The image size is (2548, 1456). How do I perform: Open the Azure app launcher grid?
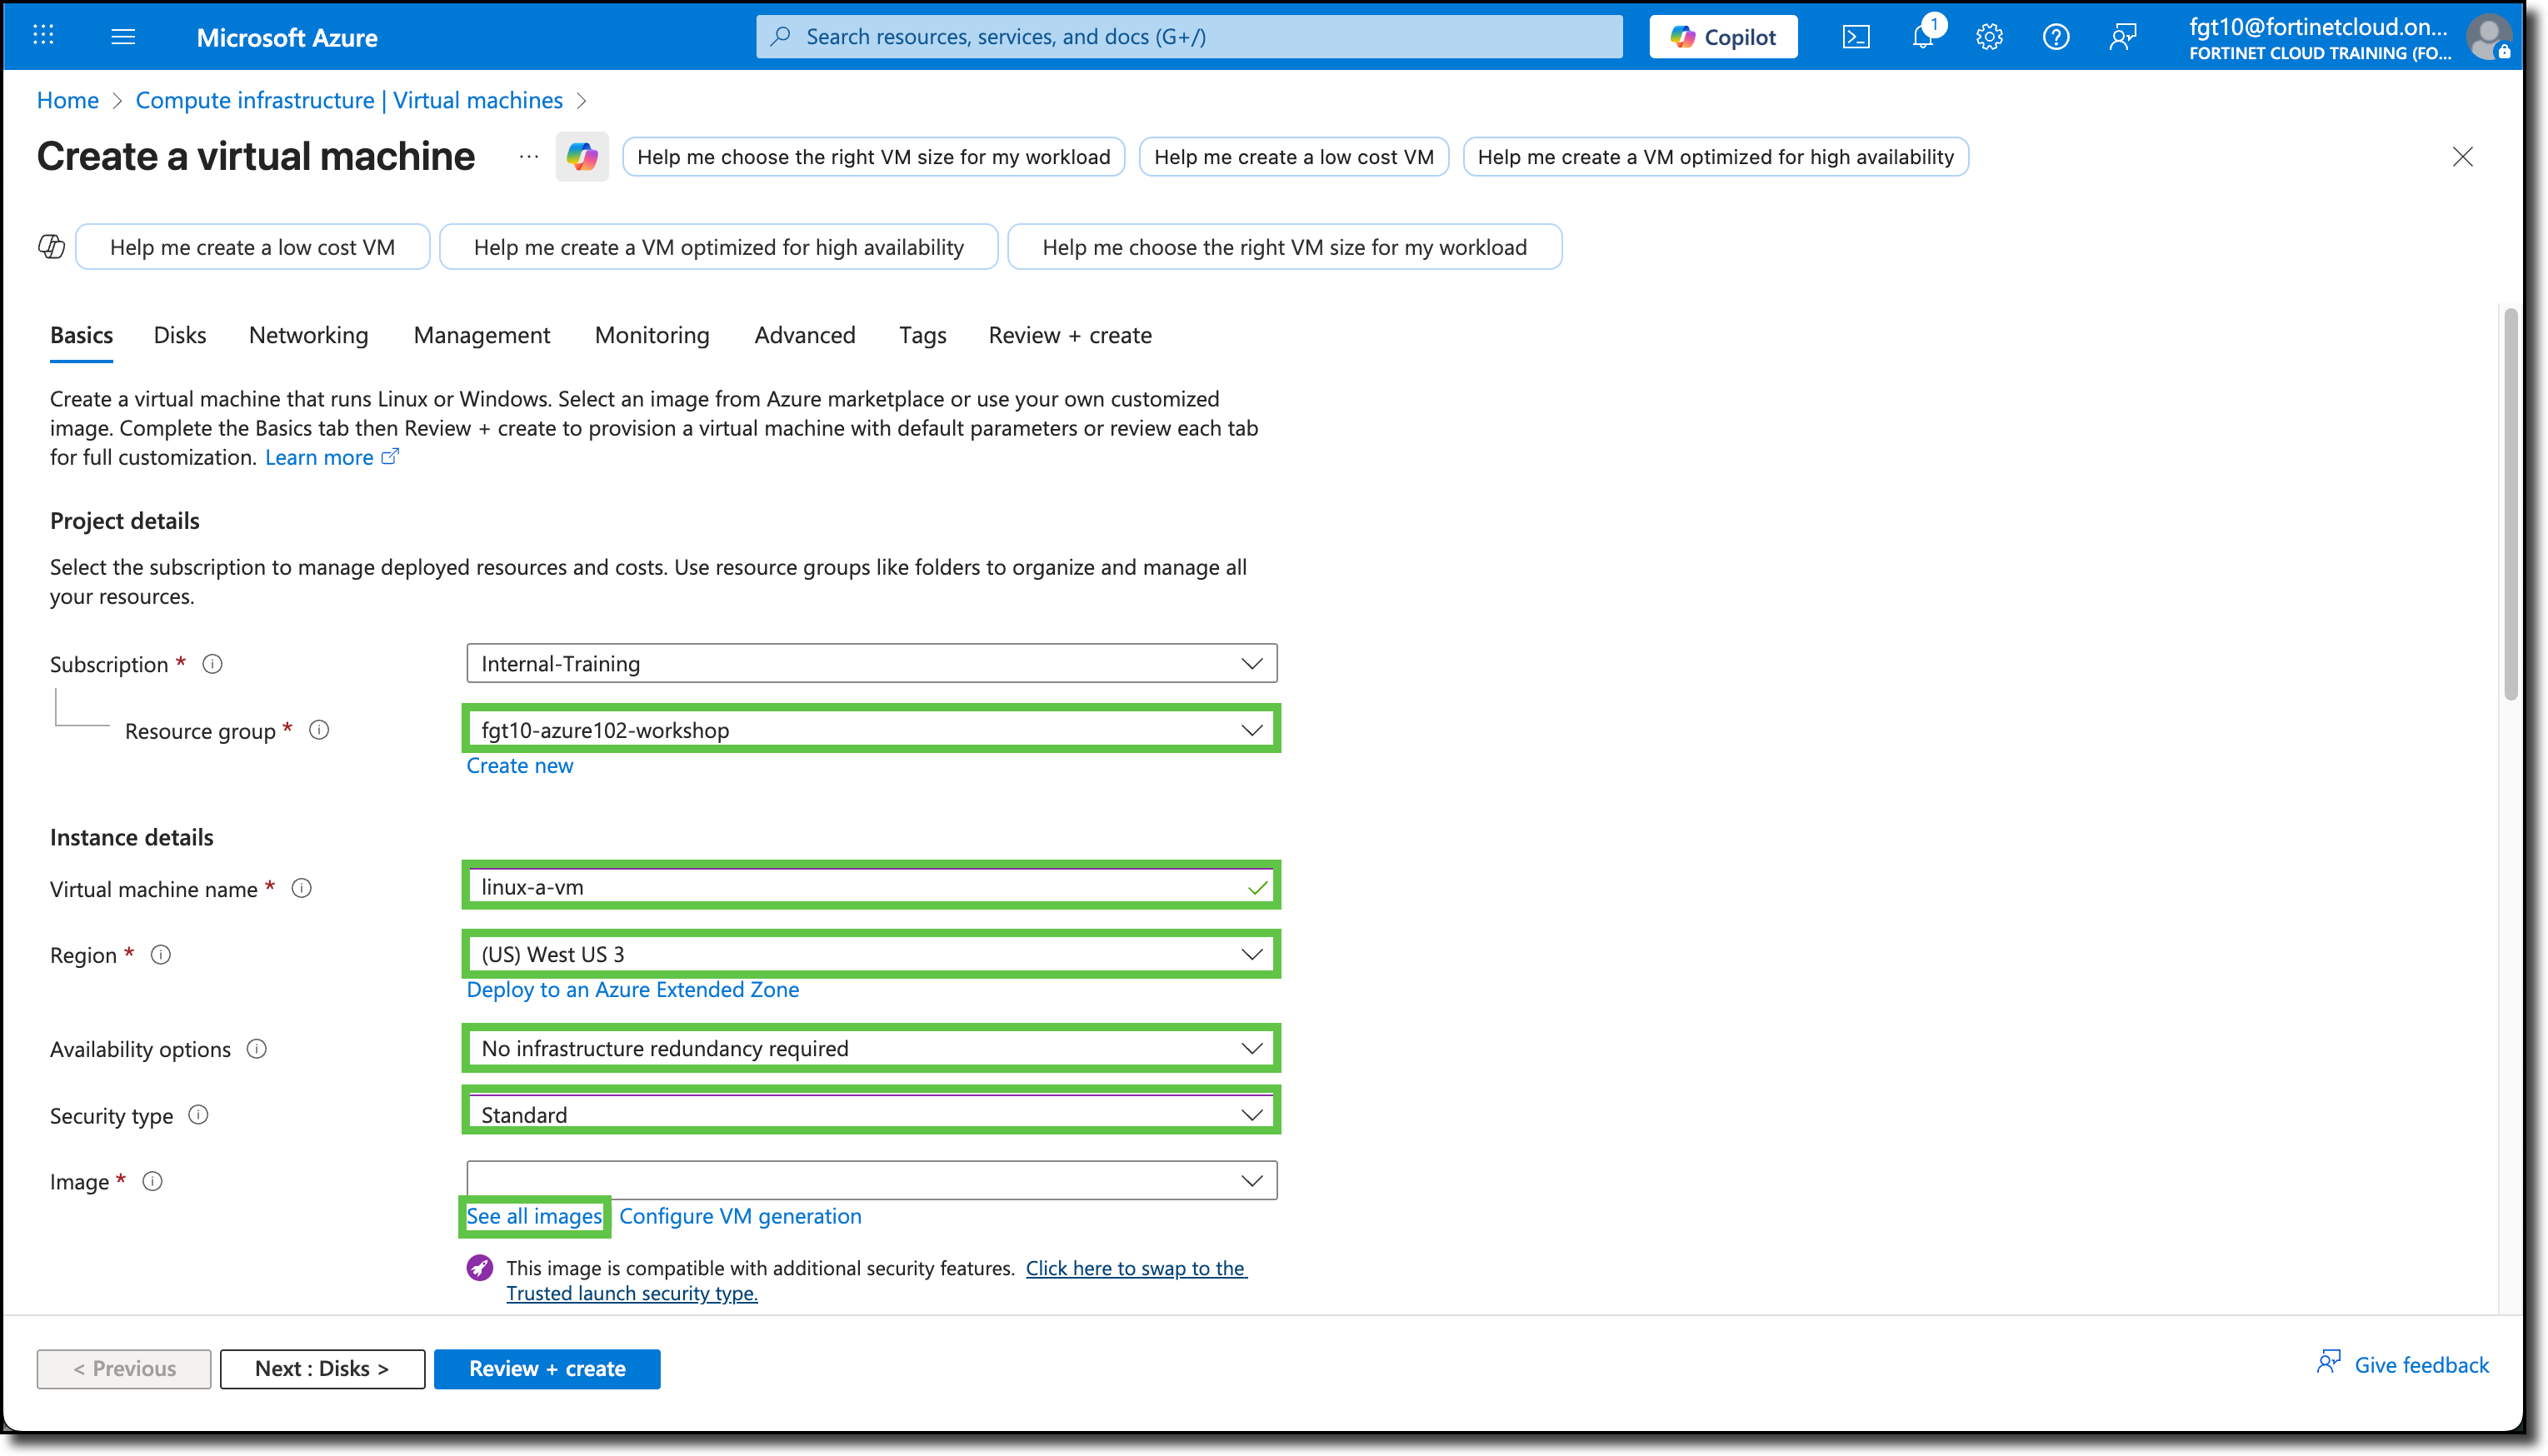[x=42, y=36]
